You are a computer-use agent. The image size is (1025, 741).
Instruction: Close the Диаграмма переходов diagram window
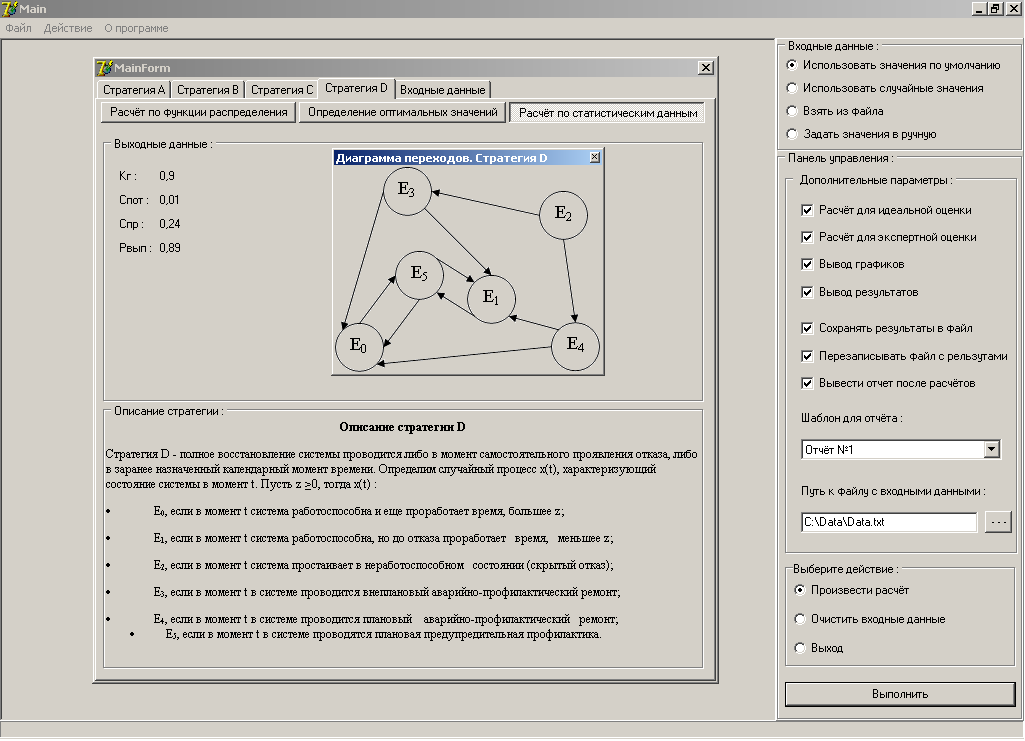(x=594, y=157)
